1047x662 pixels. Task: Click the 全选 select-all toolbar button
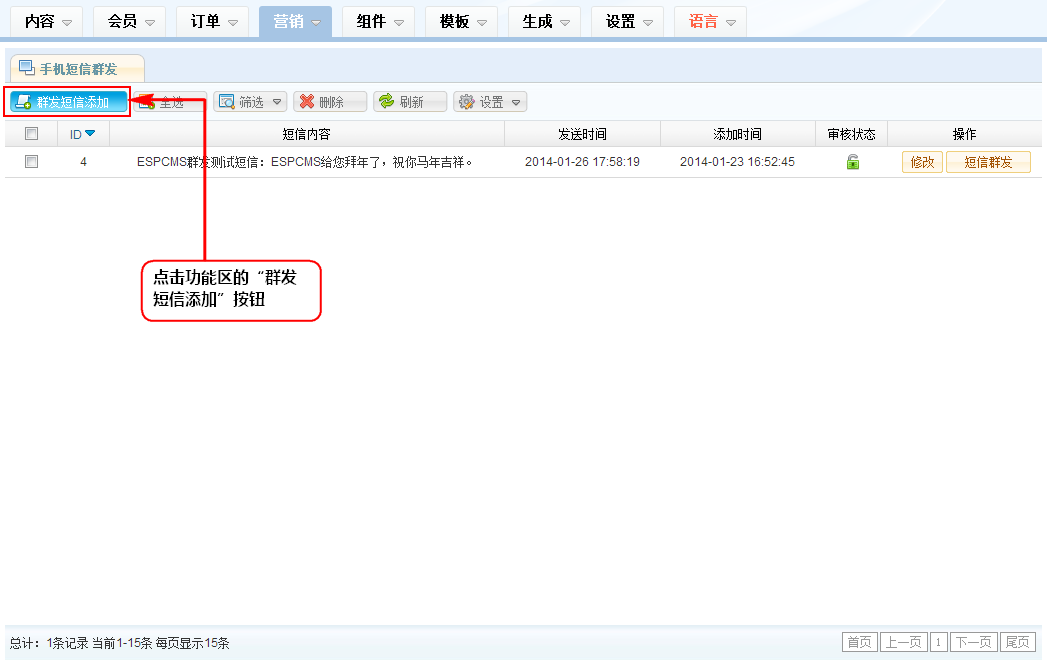pyautogui.click(x=172, y=102)
